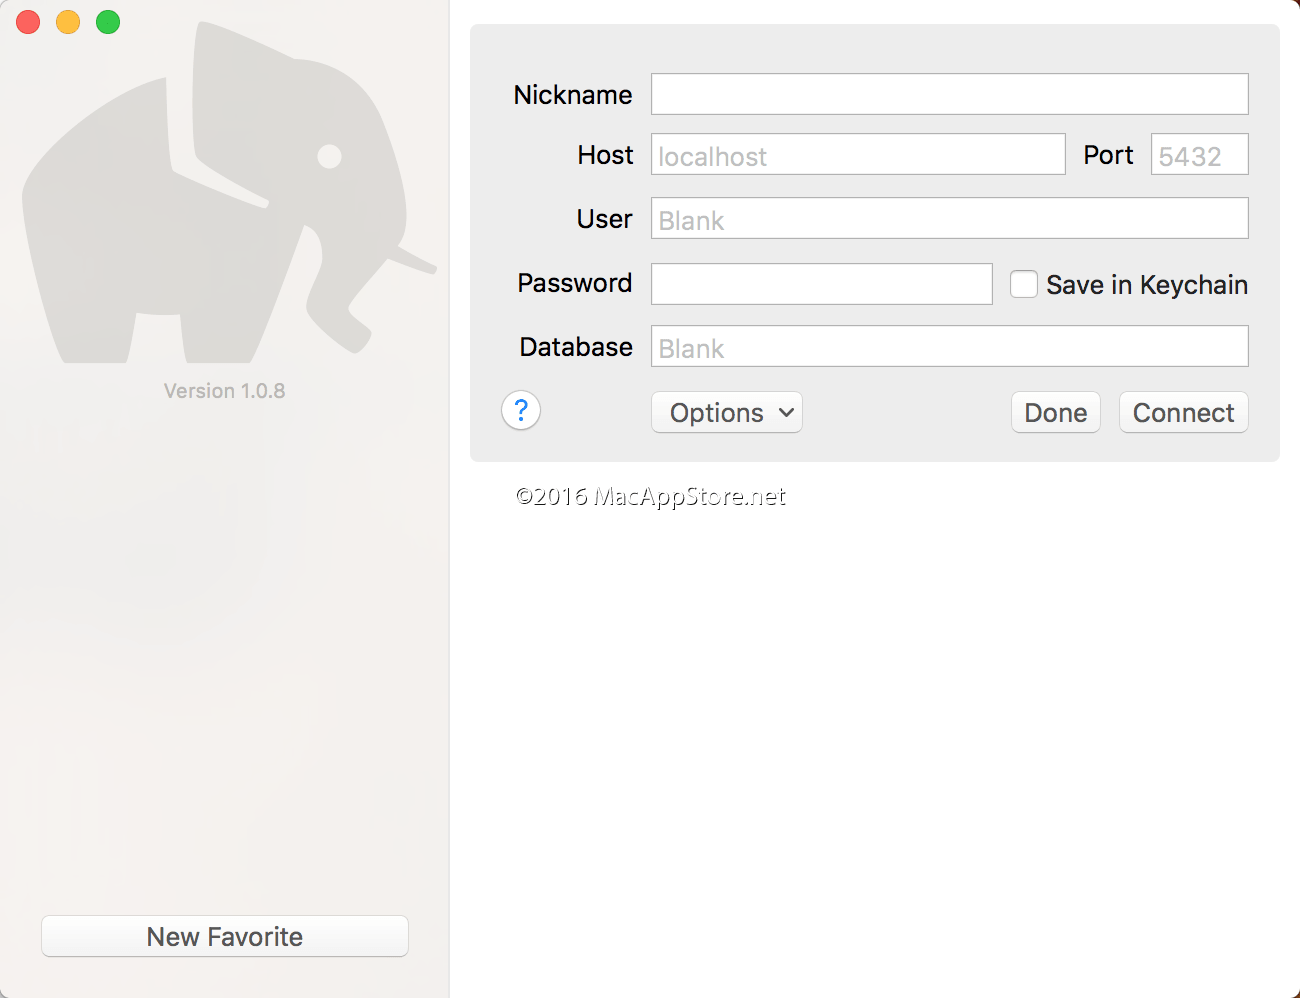
Task: Open help with the question mark button
Action: (521, 411)
